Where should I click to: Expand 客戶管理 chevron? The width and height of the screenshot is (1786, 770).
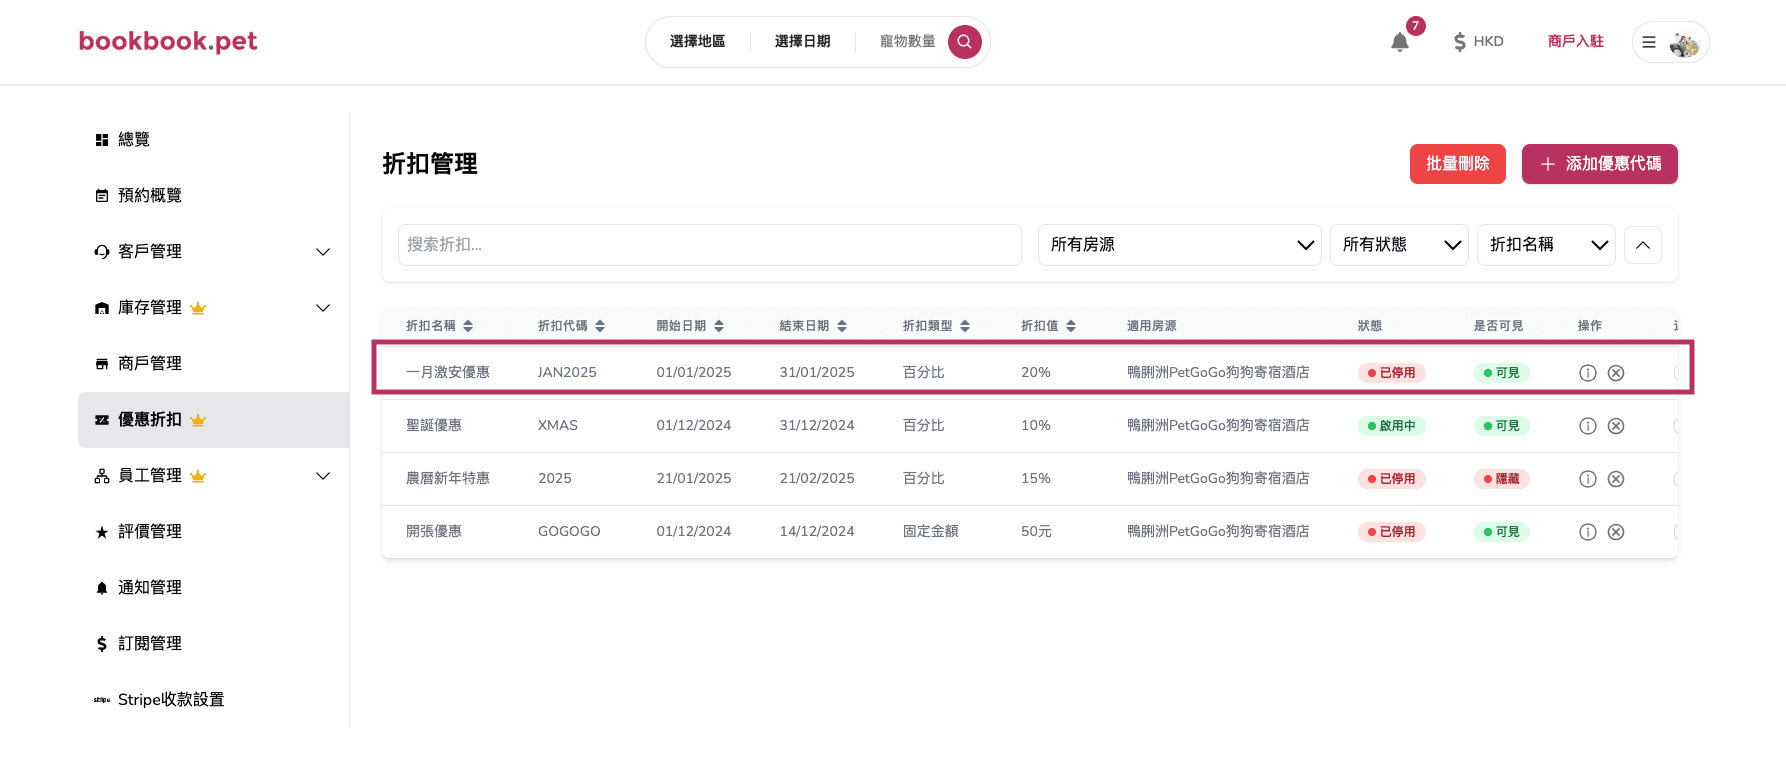click(323, 252)
